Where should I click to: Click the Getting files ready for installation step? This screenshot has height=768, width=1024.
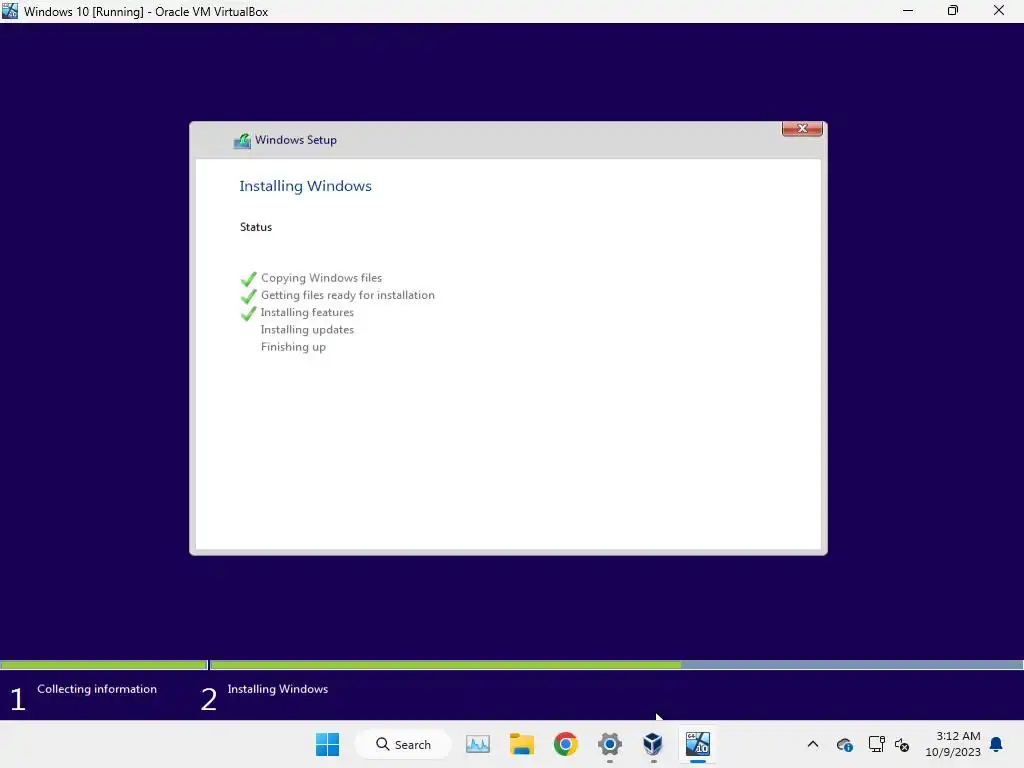(347, 295)
